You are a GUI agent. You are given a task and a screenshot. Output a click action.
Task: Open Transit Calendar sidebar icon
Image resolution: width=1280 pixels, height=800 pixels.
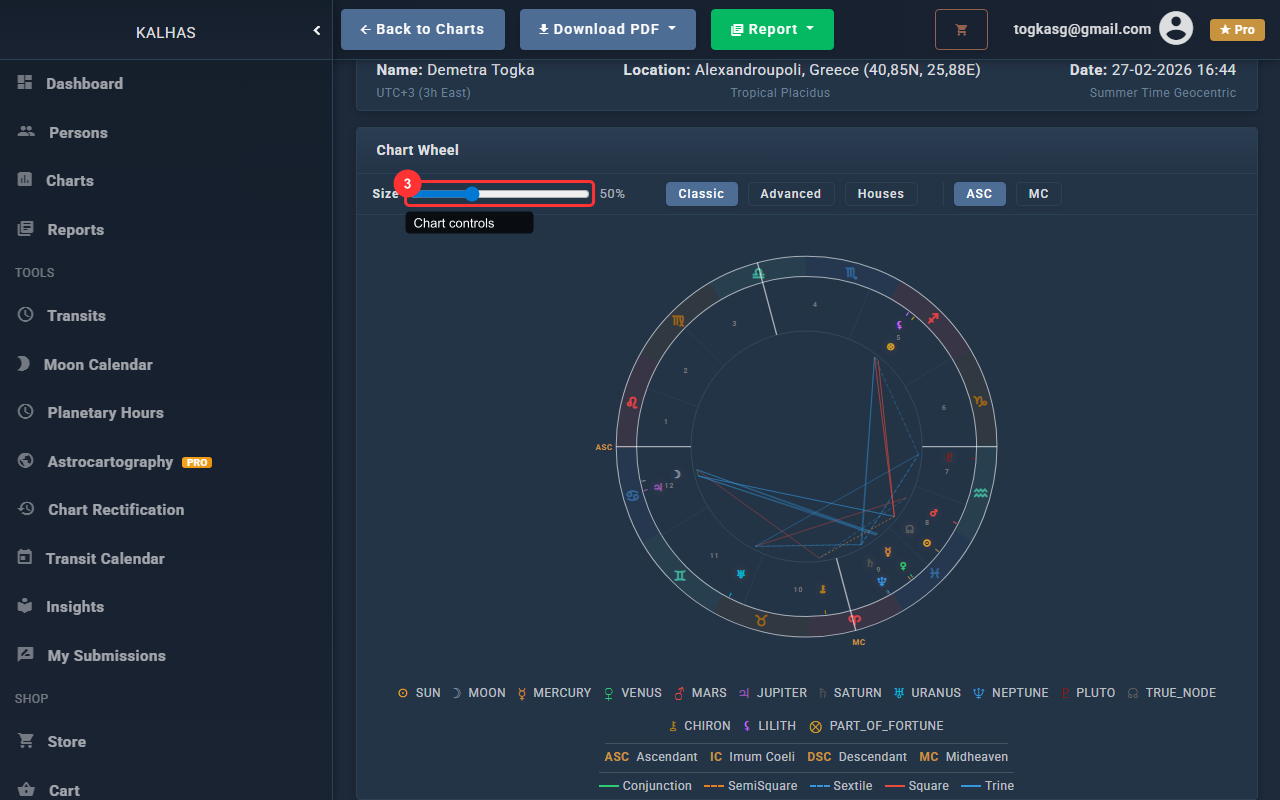click(25, 558)
